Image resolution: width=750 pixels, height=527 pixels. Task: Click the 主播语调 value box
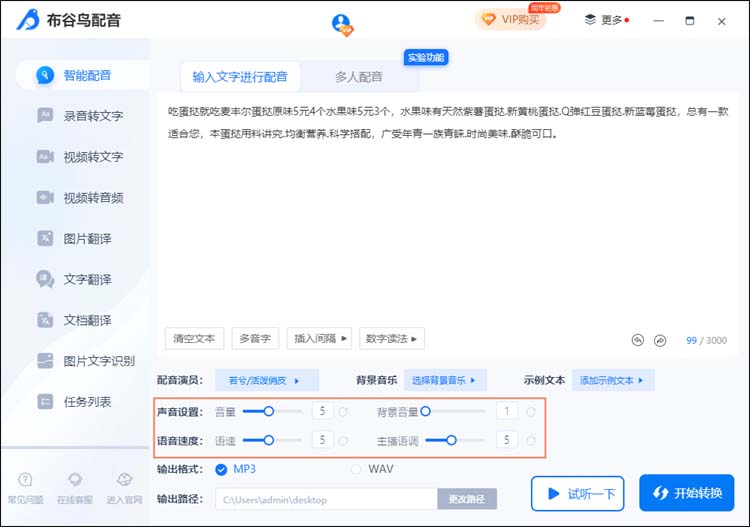pyautogui.click(x=507, y=439)
